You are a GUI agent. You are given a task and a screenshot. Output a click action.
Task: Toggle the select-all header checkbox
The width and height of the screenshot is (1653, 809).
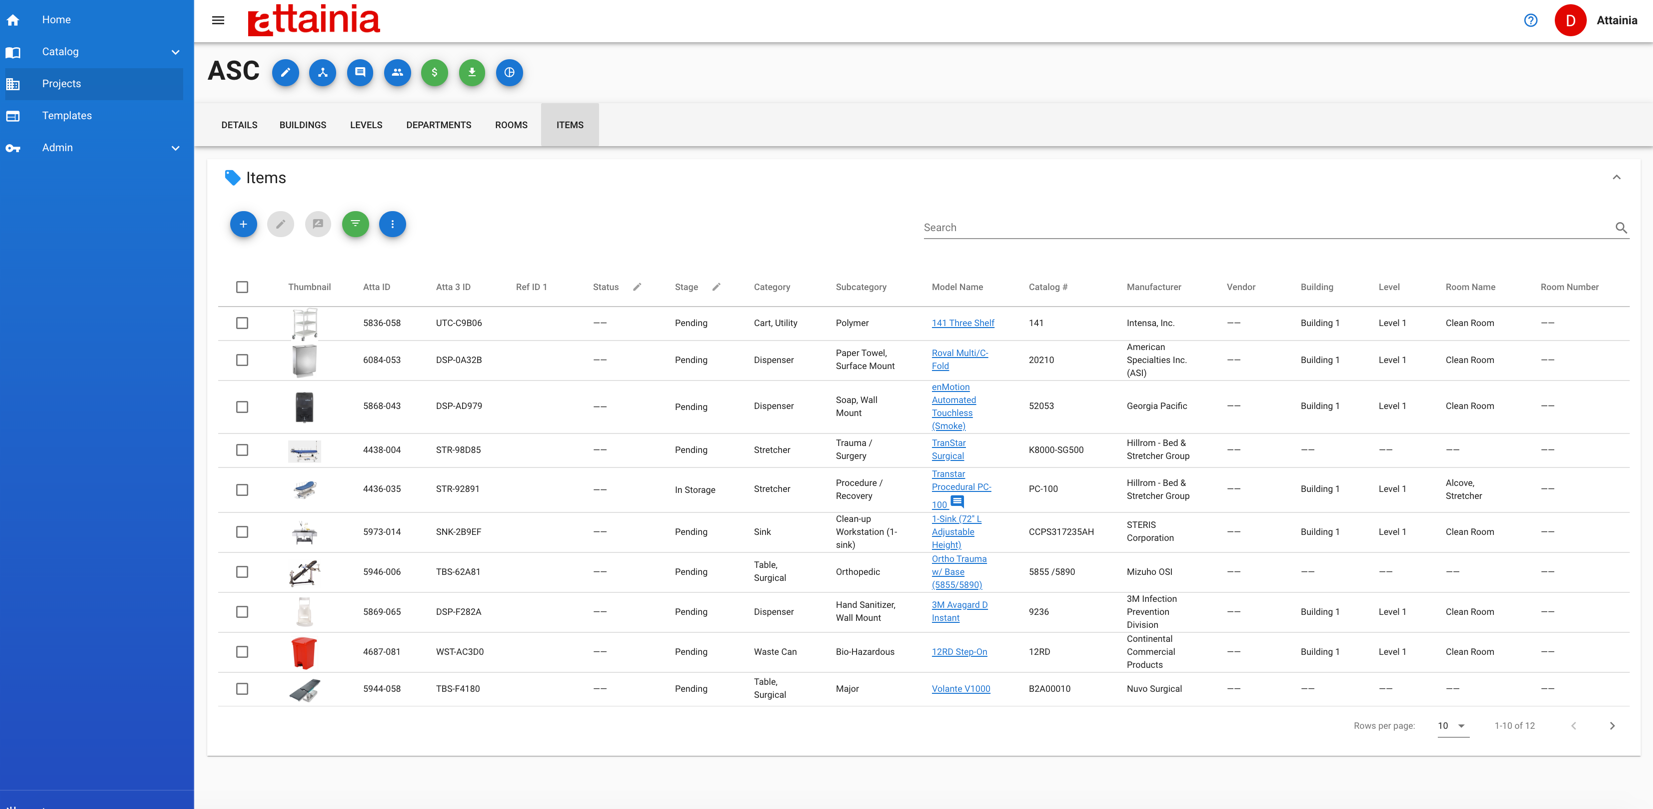[x=242, y=287]
